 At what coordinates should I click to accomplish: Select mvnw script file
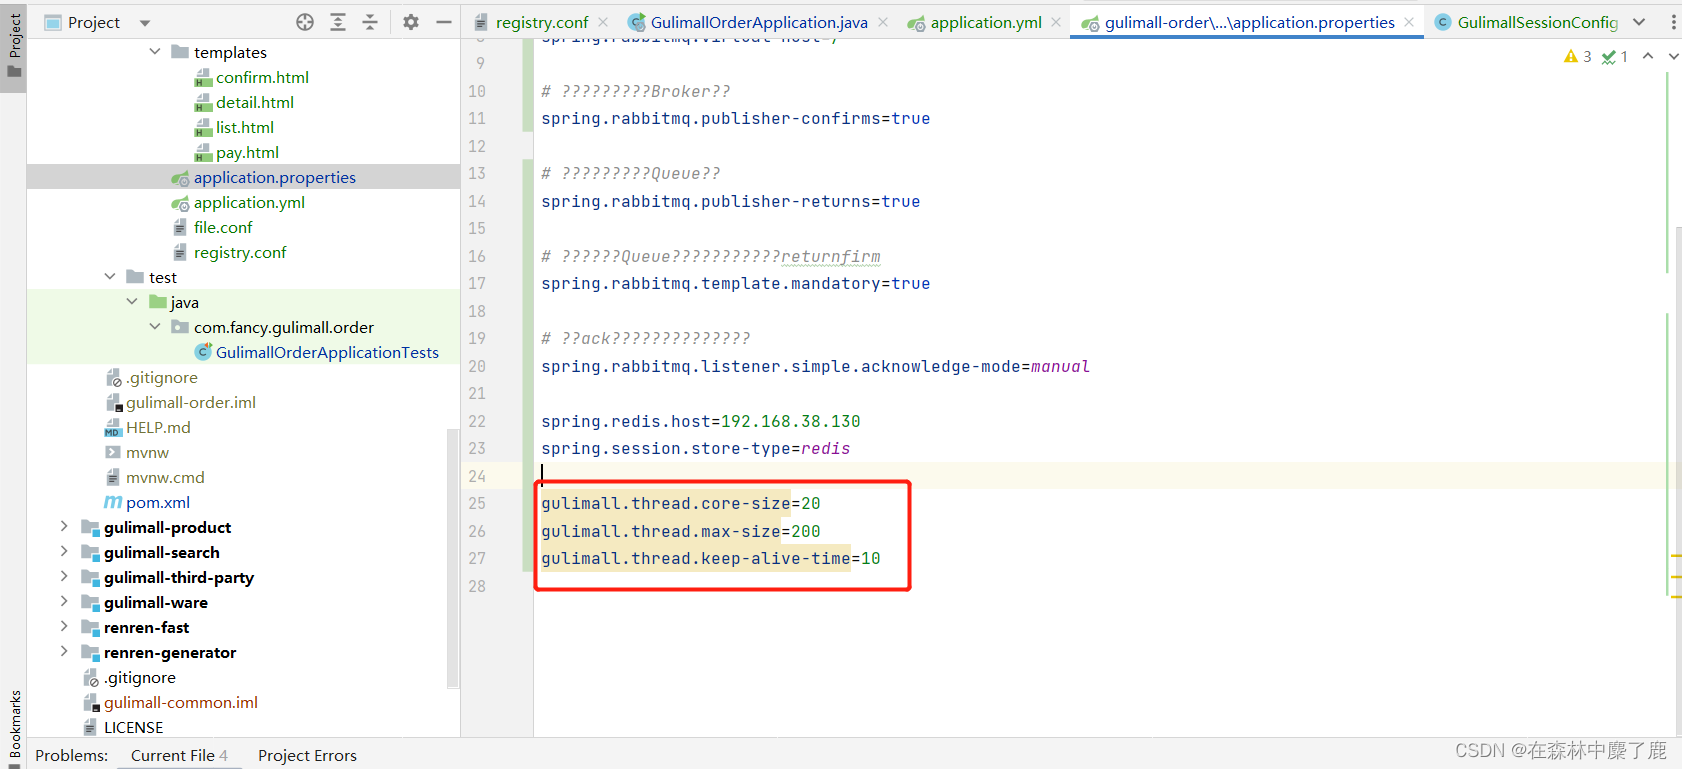pos(147,452)
